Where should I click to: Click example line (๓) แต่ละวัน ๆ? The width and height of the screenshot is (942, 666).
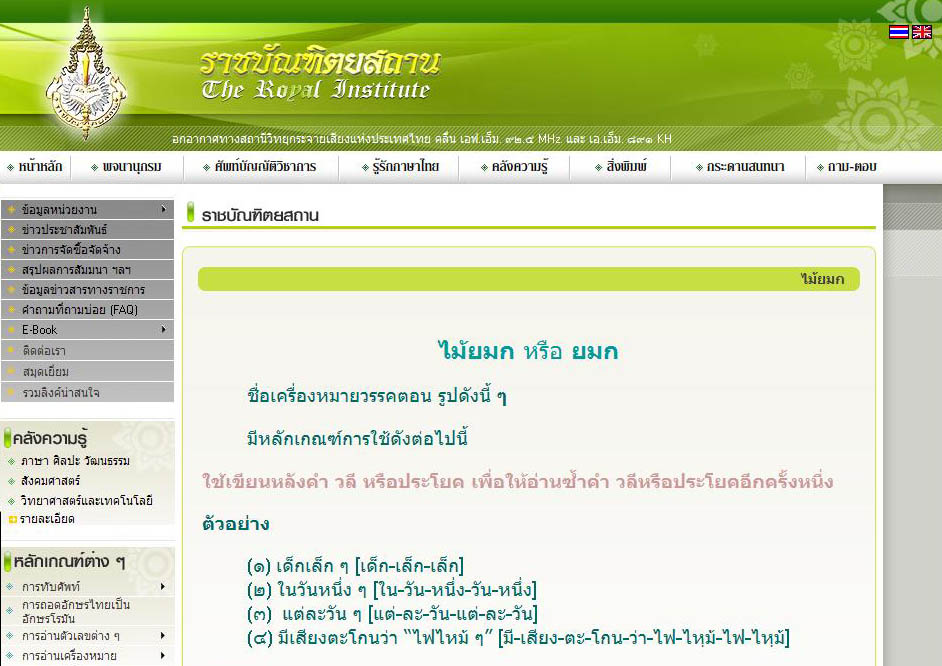(392, 614)
